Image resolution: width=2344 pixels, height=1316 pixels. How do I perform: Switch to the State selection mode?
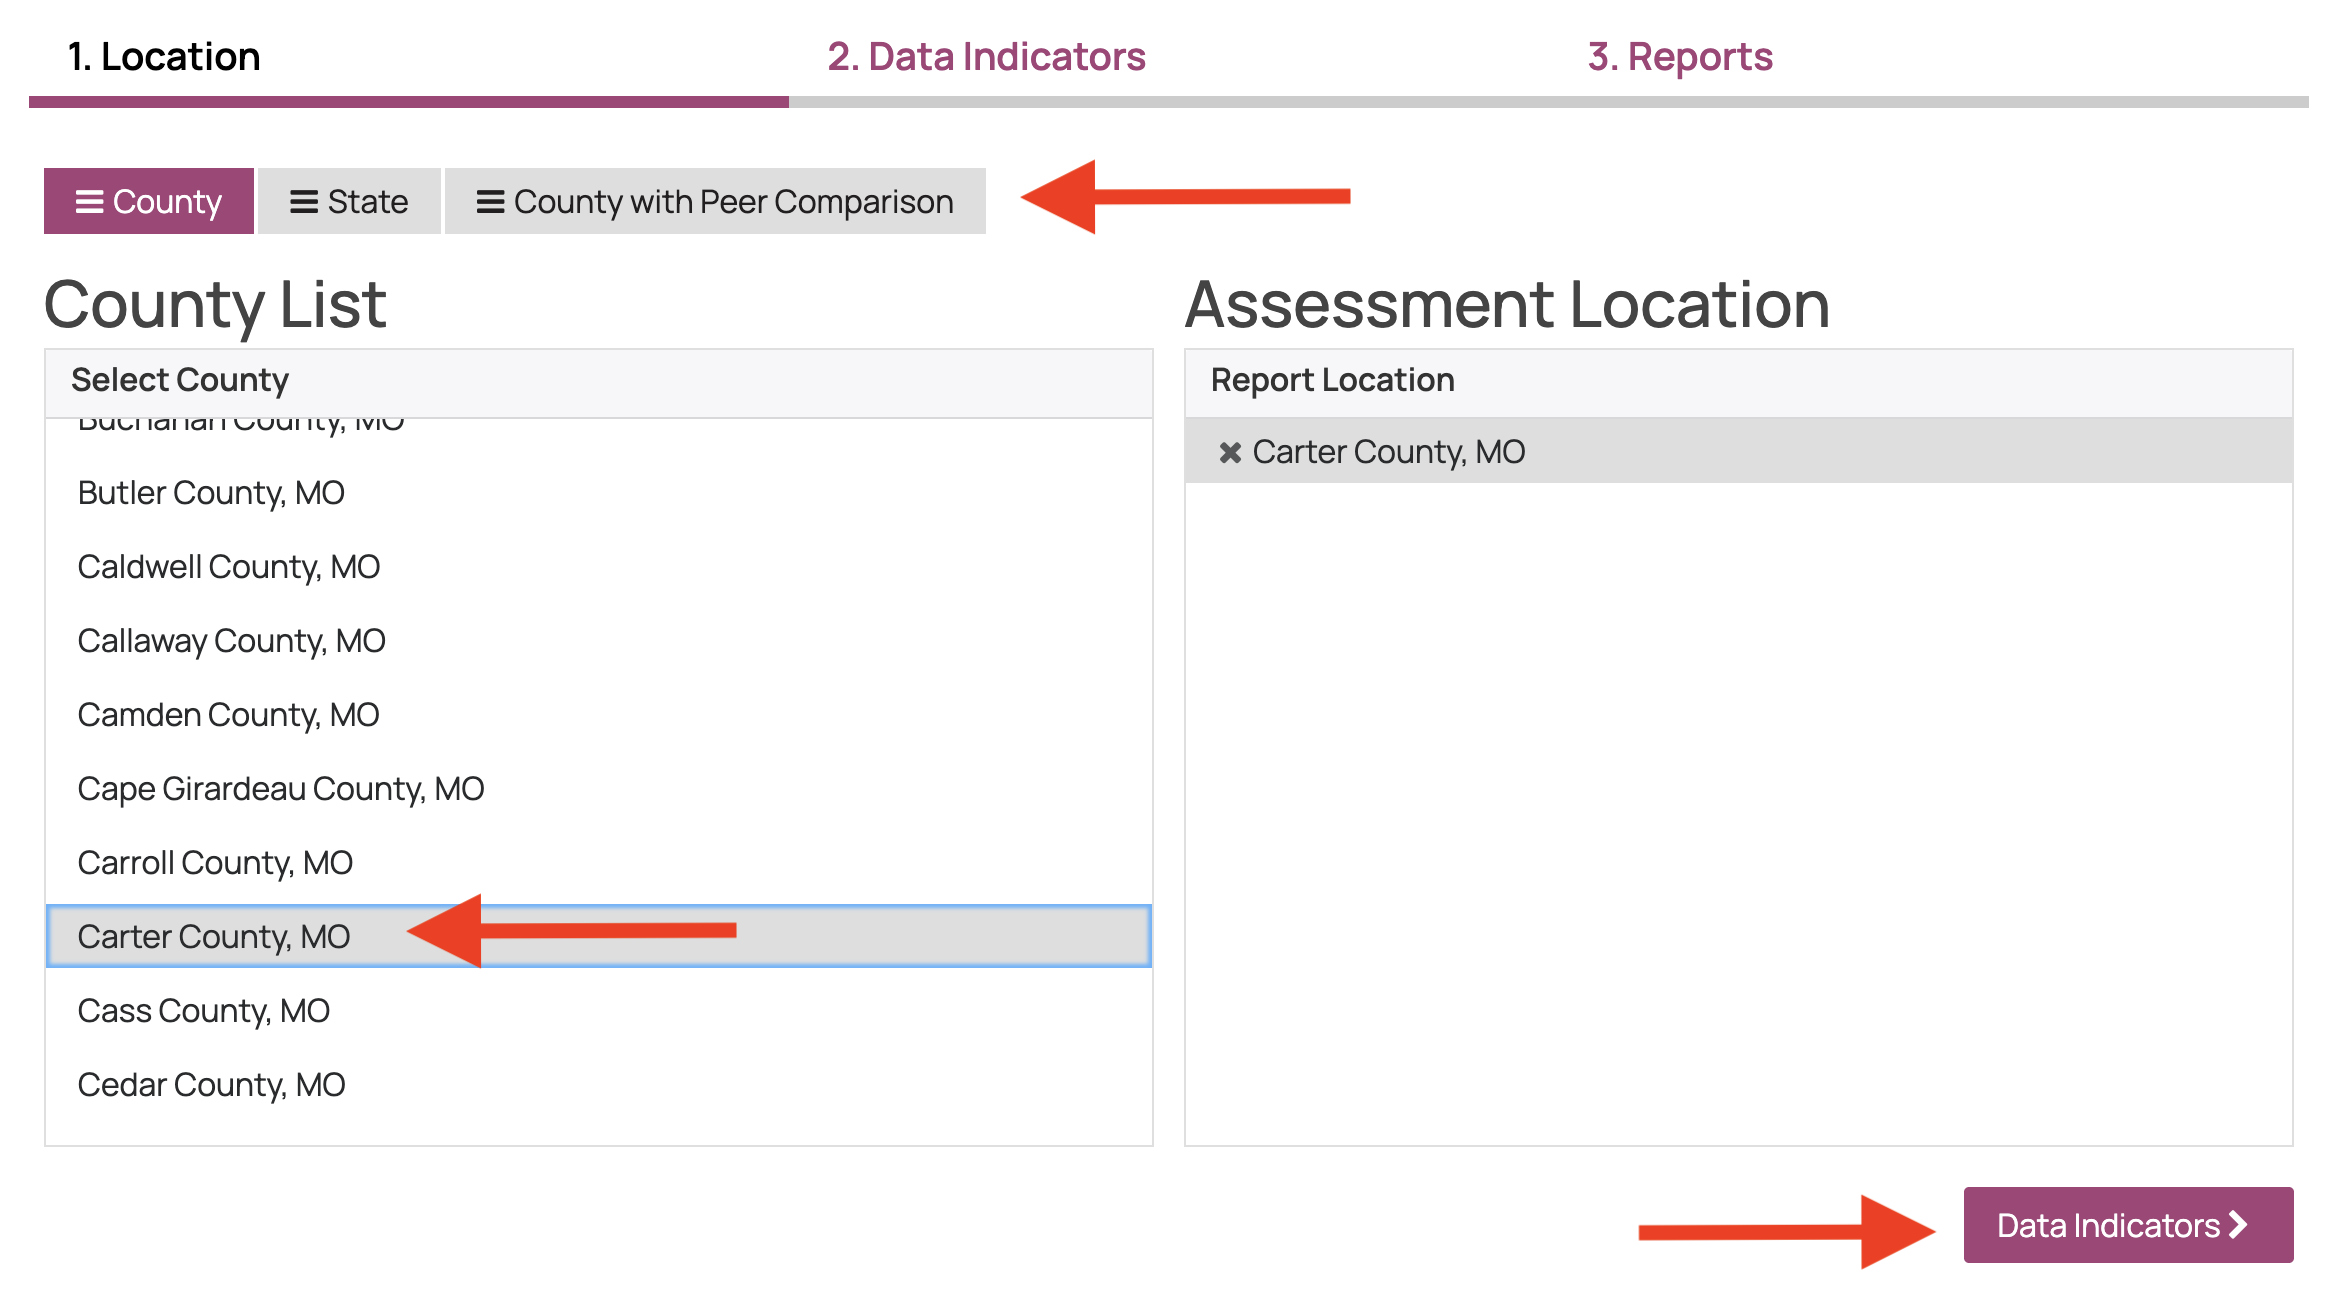[349, 201]
